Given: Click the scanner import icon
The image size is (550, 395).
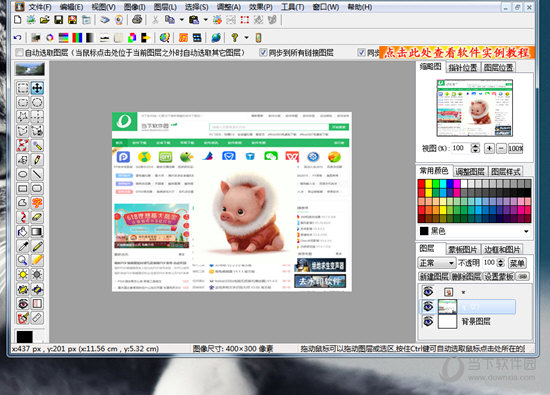Looking at the screenshot, I should coord(105,20).
